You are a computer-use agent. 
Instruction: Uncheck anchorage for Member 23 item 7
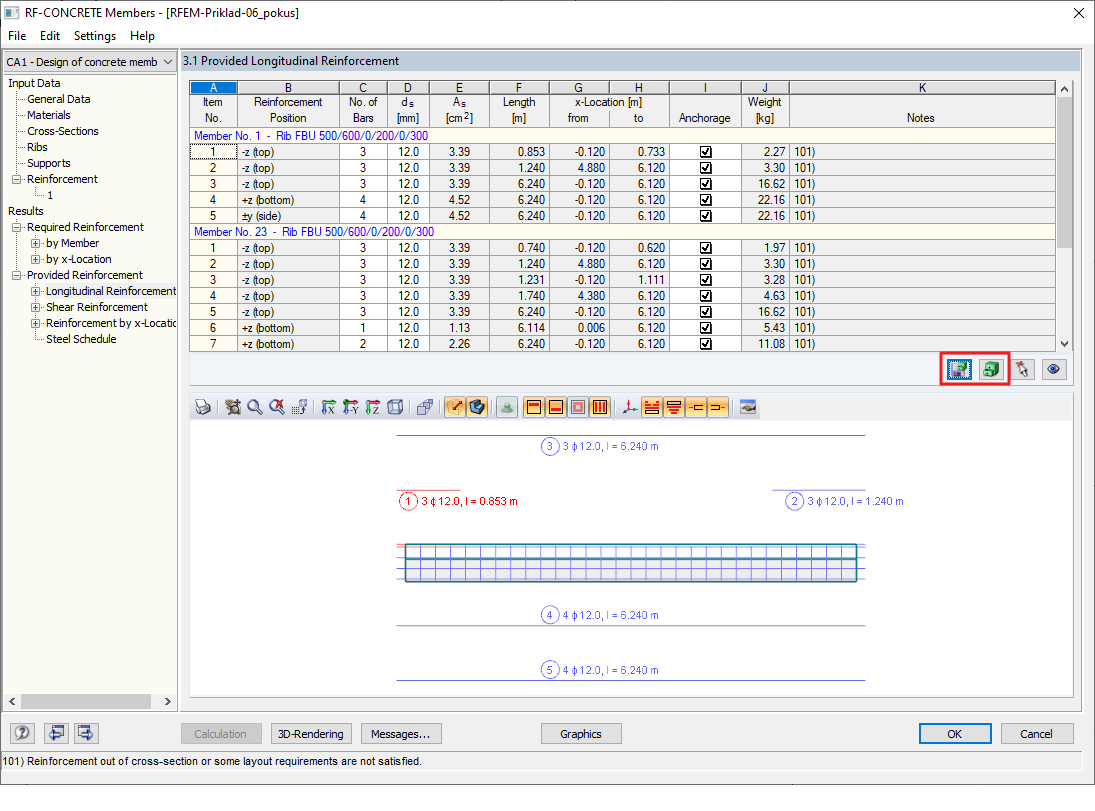[x=705, y=344]
